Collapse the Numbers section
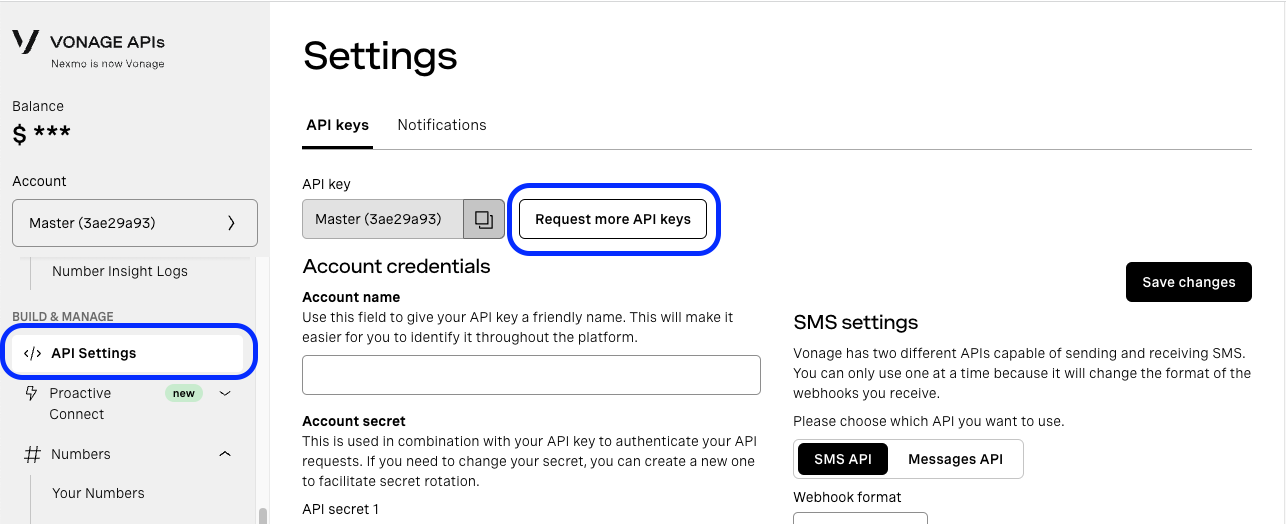Image resolution: width=1286 pixels, height=524 pixels. click(x=225, y=454)
